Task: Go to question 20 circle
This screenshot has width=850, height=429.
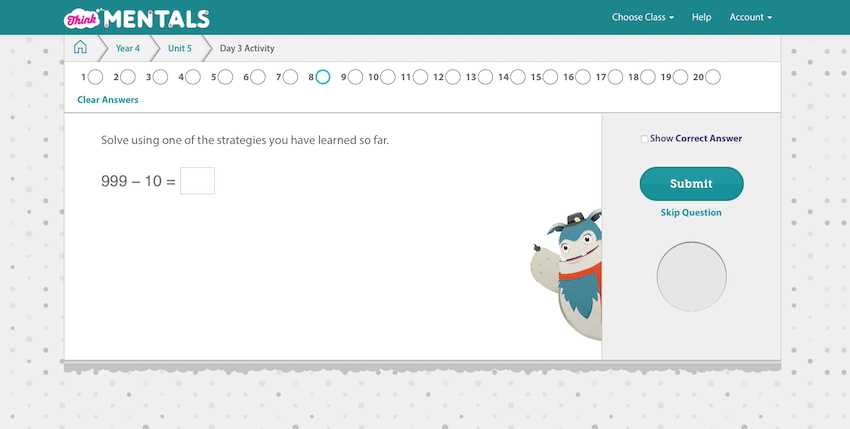Action: click(x=712, y=77)
